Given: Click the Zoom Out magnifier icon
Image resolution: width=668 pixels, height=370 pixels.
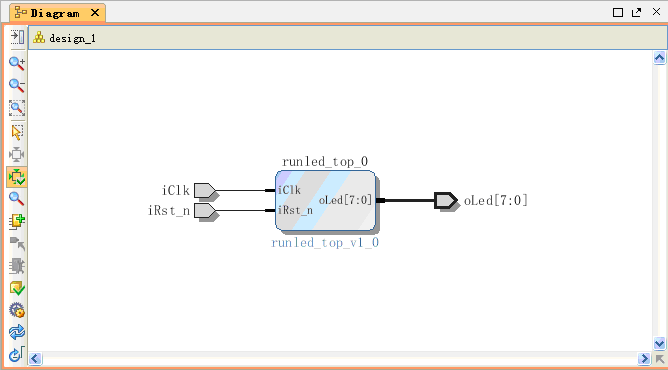Looking at the screenshot, I should 17,85.
